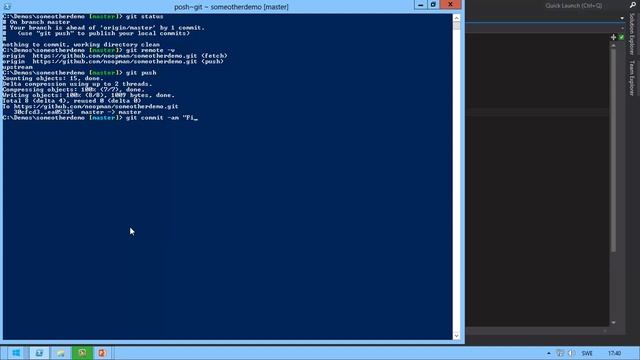This screenshot has height=360, width=640.
Task: Open the volume icon in the system tray
Action: point(571,353)
